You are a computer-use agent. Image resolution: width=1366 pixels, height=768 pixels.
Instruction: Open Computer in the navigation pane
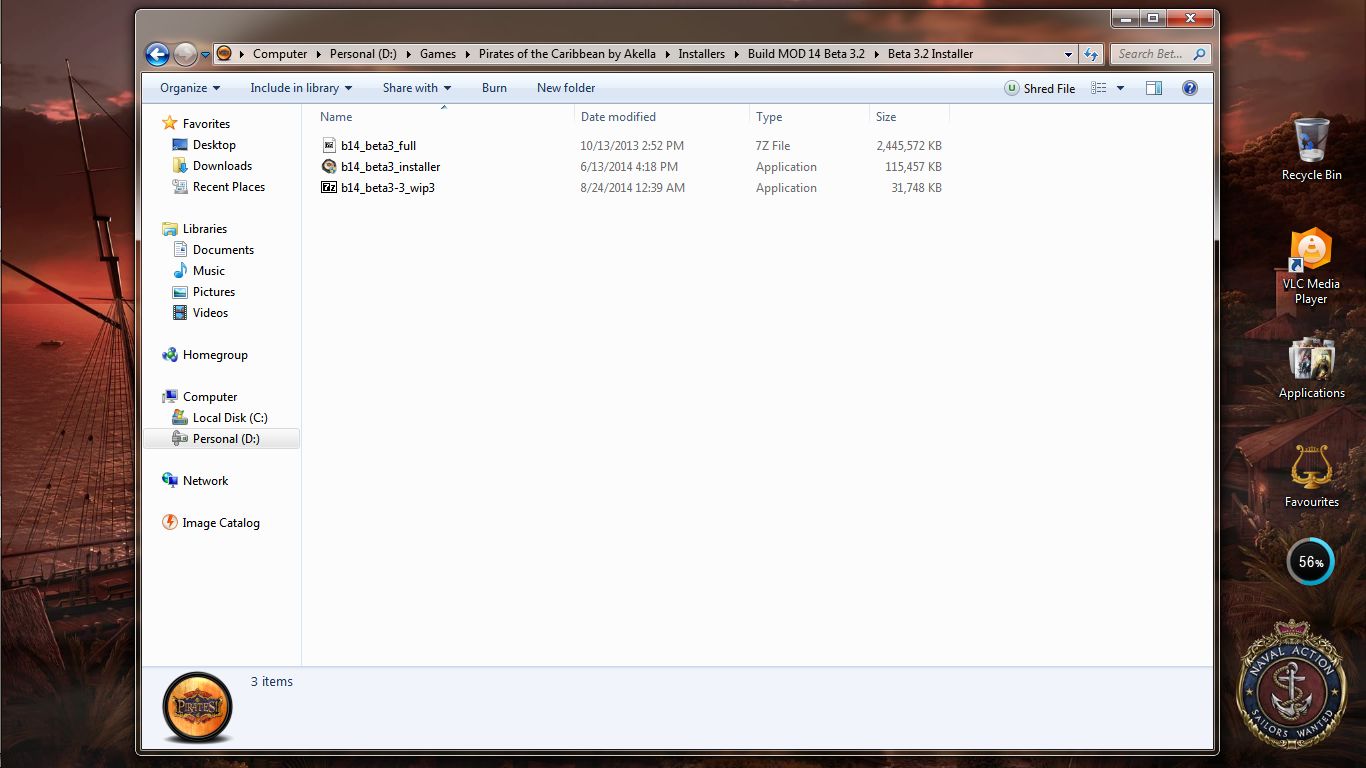point(210,397)
